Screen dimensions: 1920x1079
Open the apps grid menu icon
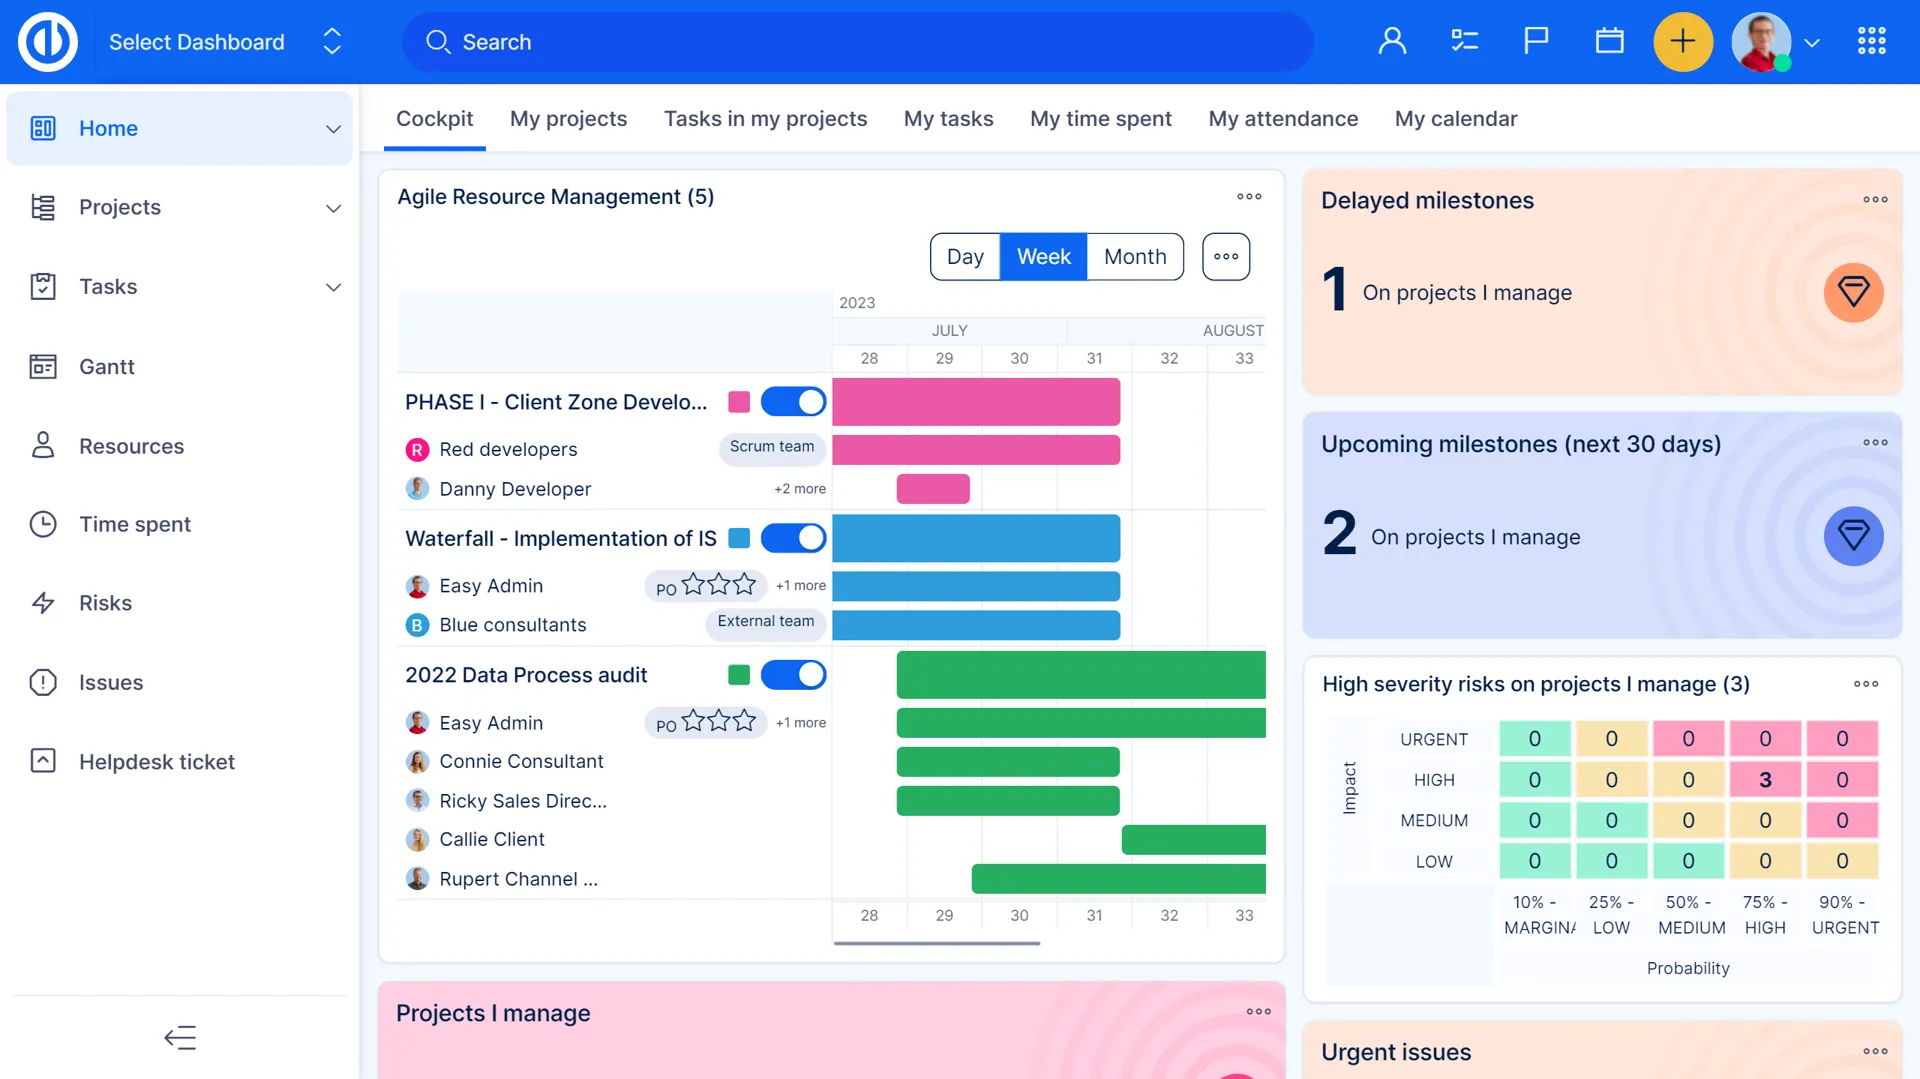1871,41
